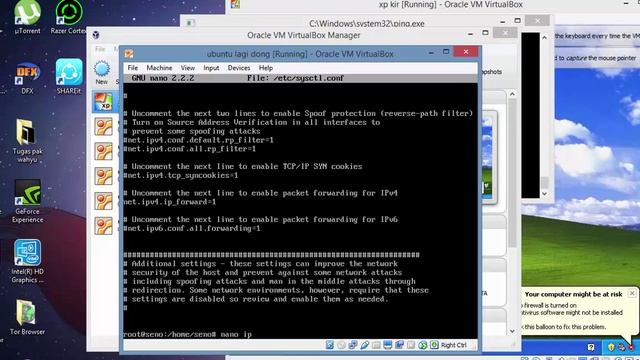Click the keyboard capture arrow icon
Screen dimensions: 640x360
(x=434, y=345)
